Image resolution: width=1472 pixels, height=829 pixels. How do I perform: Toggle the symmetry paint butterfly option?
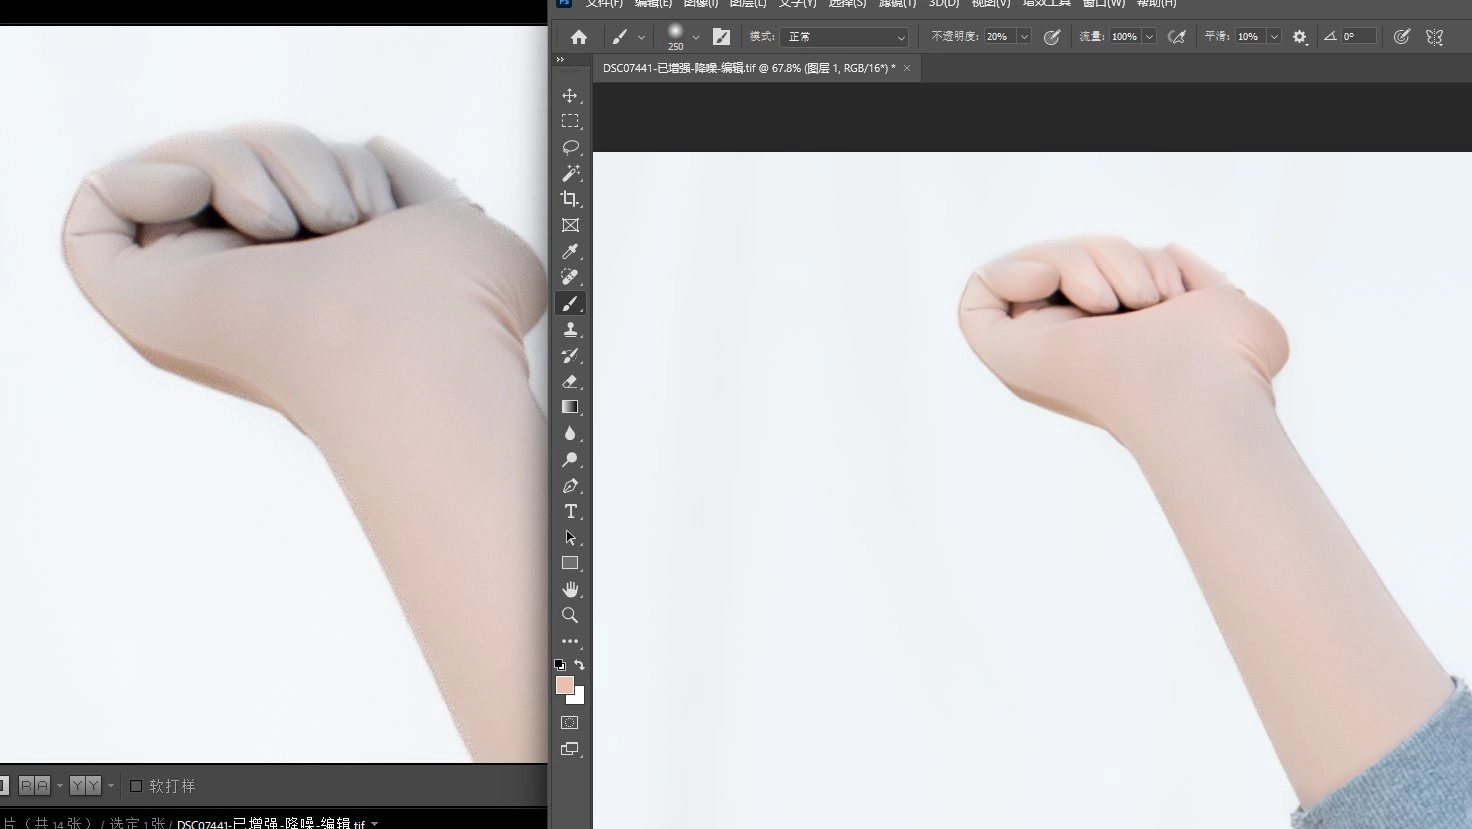(x=1435, y=37)
